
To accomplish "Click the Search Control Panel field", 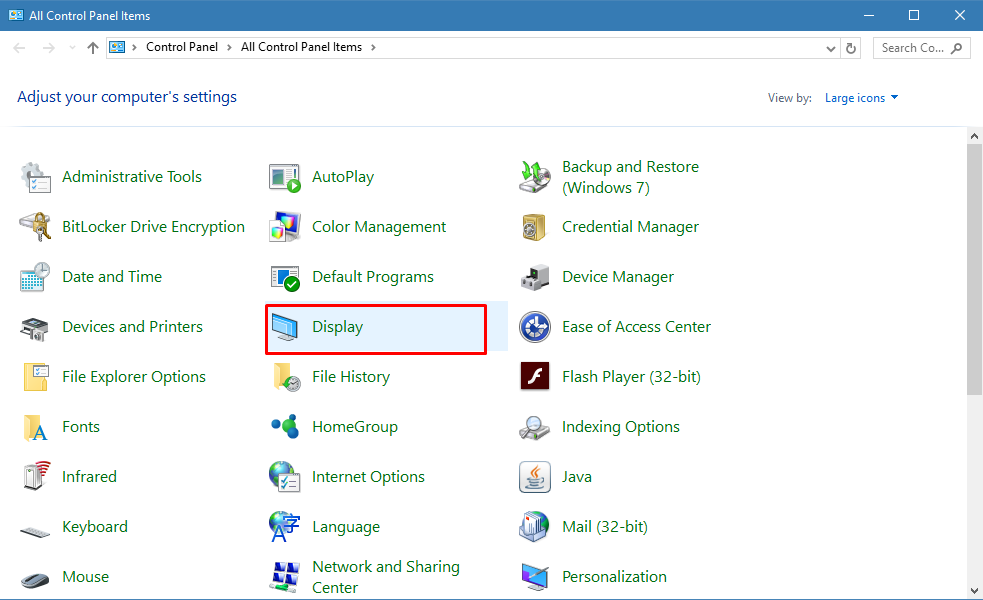I will tap(912, 48).
